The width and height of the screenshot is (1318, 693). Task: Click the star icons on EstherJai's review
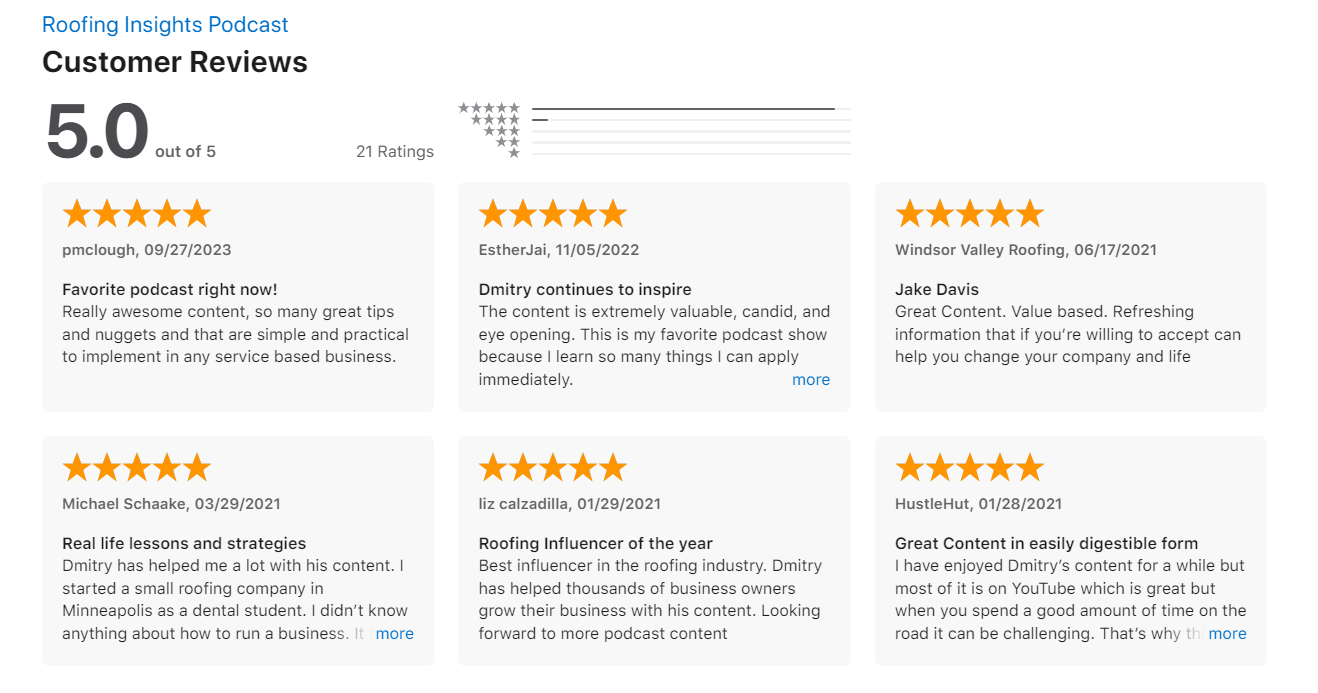click(552, 212)
